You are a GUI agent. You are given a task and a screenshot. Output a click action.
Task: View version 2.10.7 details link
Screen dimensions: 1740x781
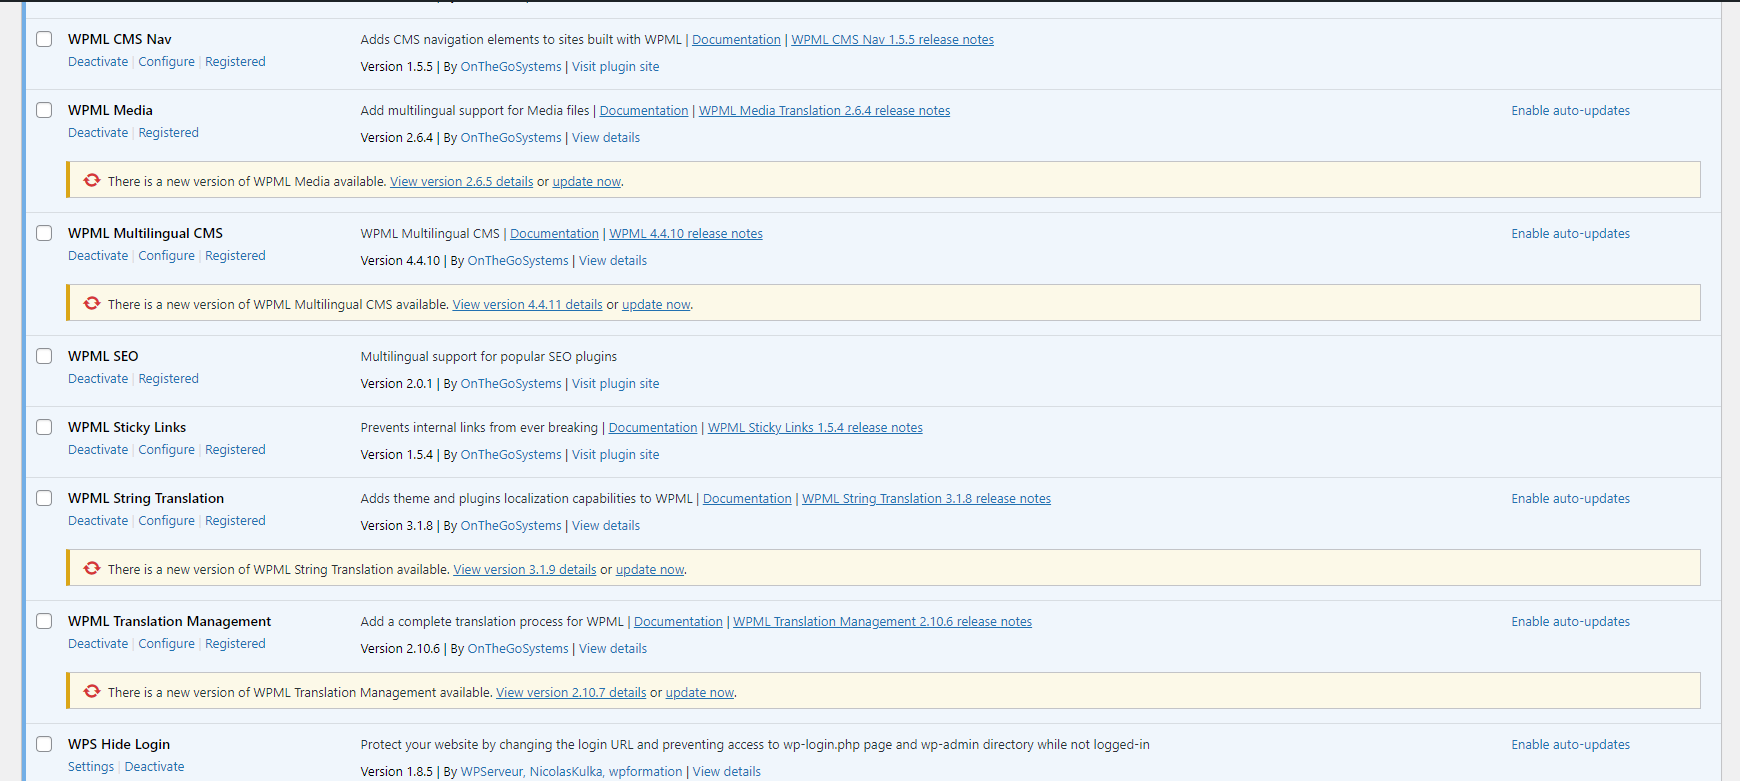tap(571, 693)
